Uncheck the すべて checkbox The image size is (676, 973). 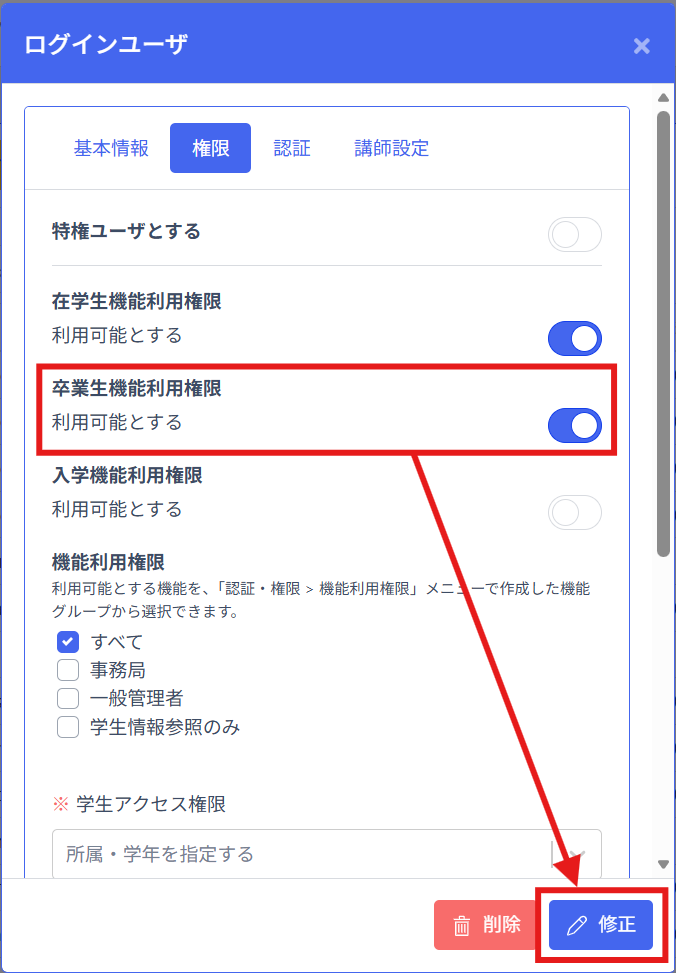pos(68,642)
